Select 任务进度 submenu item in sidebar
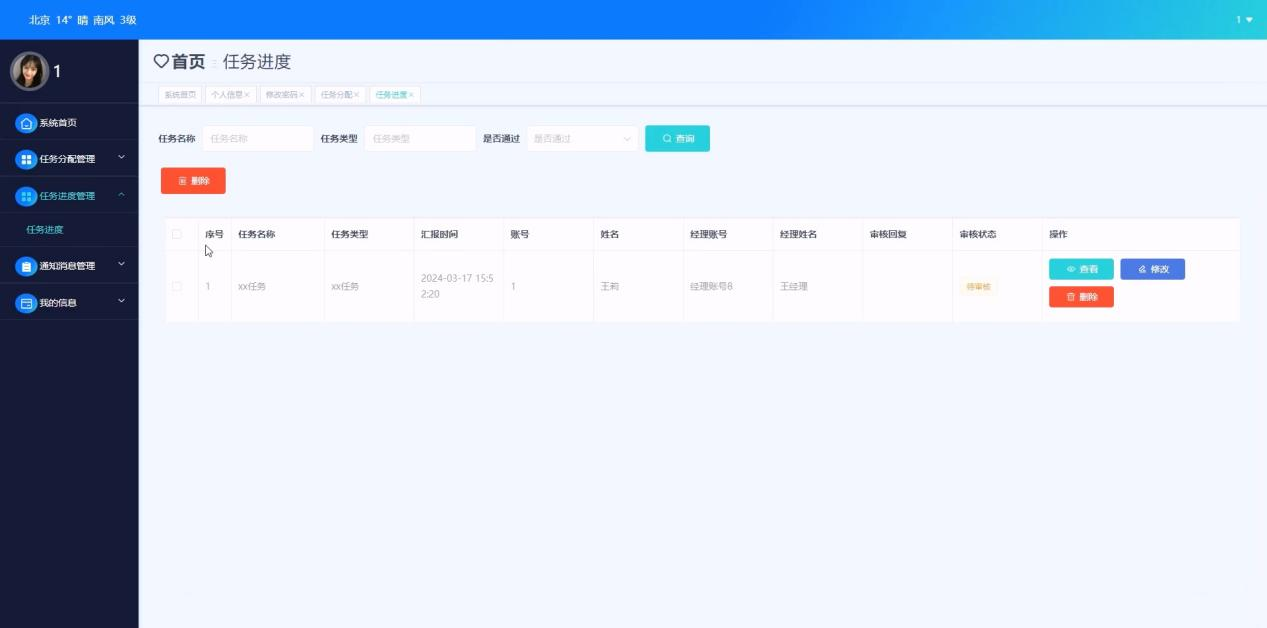The image size is (1267, 628). [x=45, y=230]
